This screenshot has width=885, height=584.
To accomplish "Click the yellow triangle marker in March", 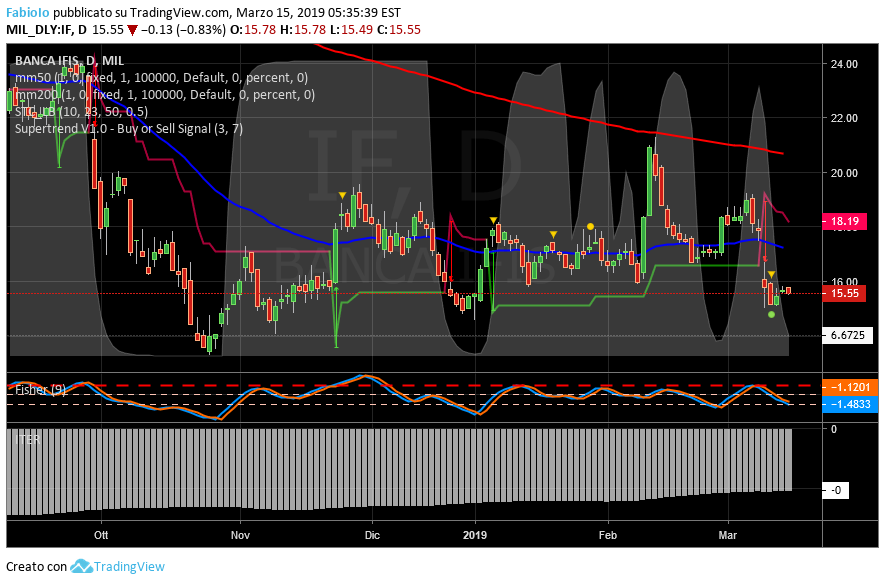I will tap(771, 275).
